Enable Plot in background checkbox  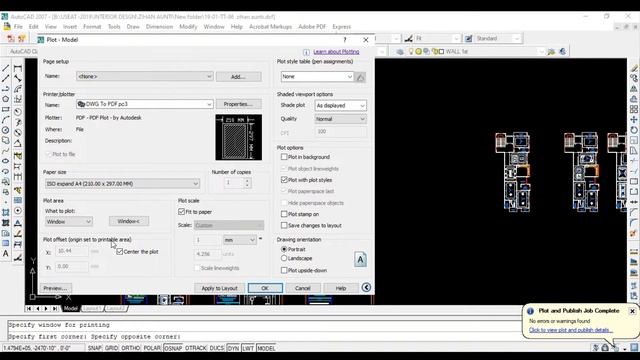(x=284, y=157)
